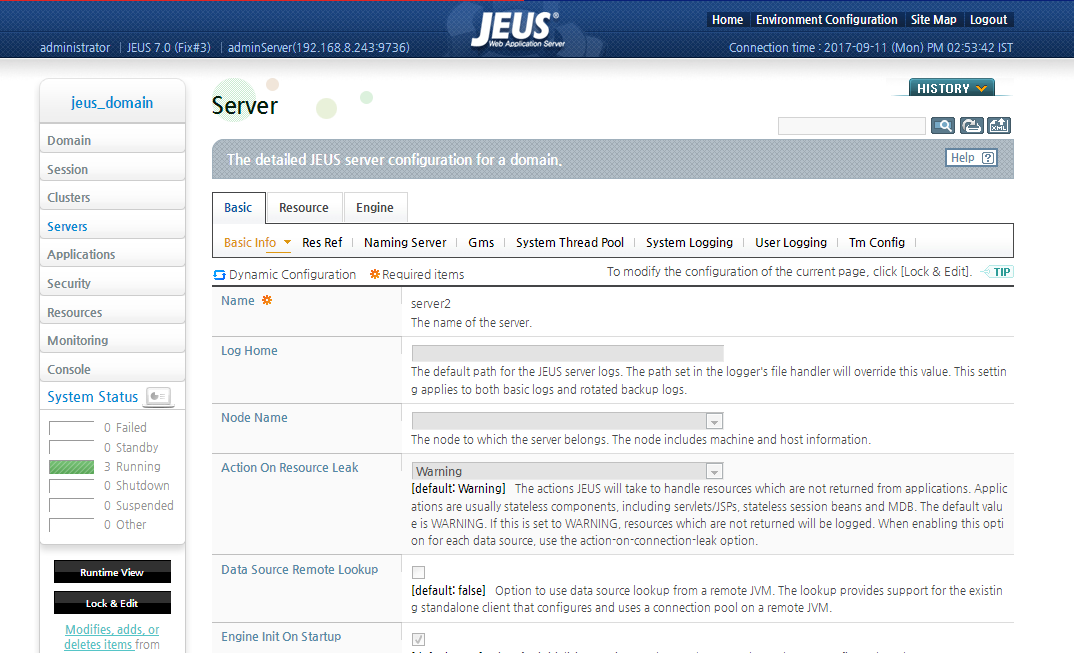The height and width of the screenshot is (653, 1074).
Task: Toggle Engine Init On Startup checkbox
Action: (419, 639)
